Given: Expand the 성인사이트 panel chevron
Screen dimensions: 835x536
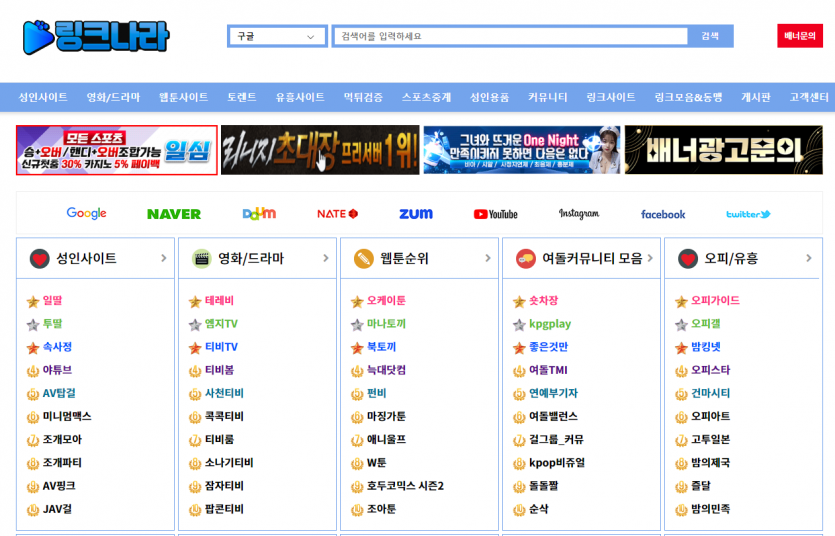Looking at the screenshot, I should (163, 258).
